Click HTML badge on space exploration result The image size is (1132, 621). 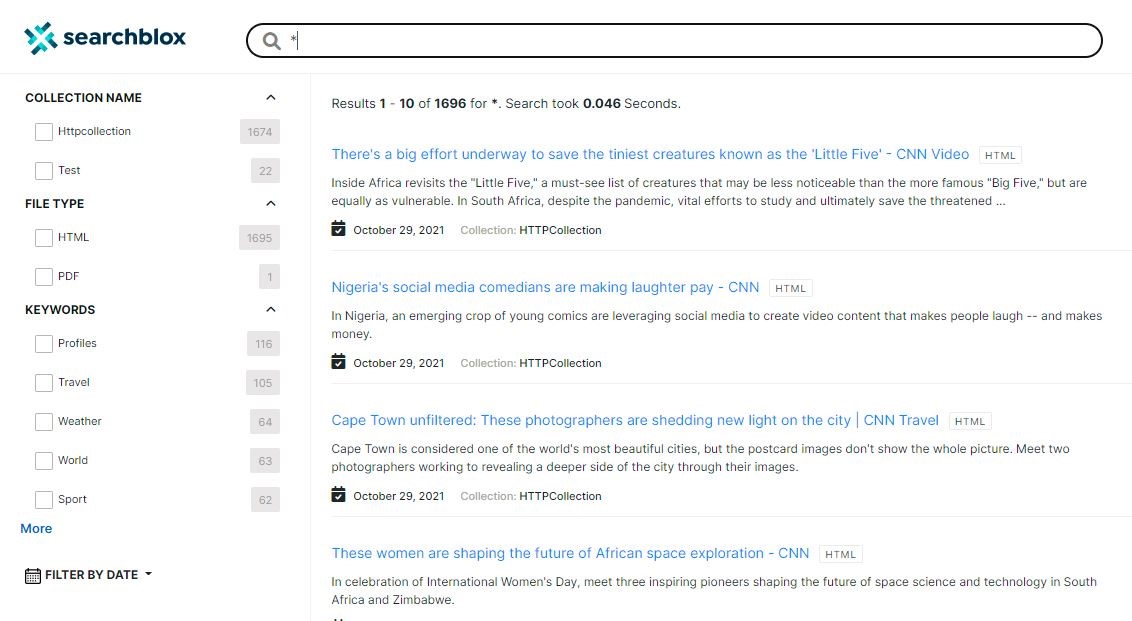840,554
